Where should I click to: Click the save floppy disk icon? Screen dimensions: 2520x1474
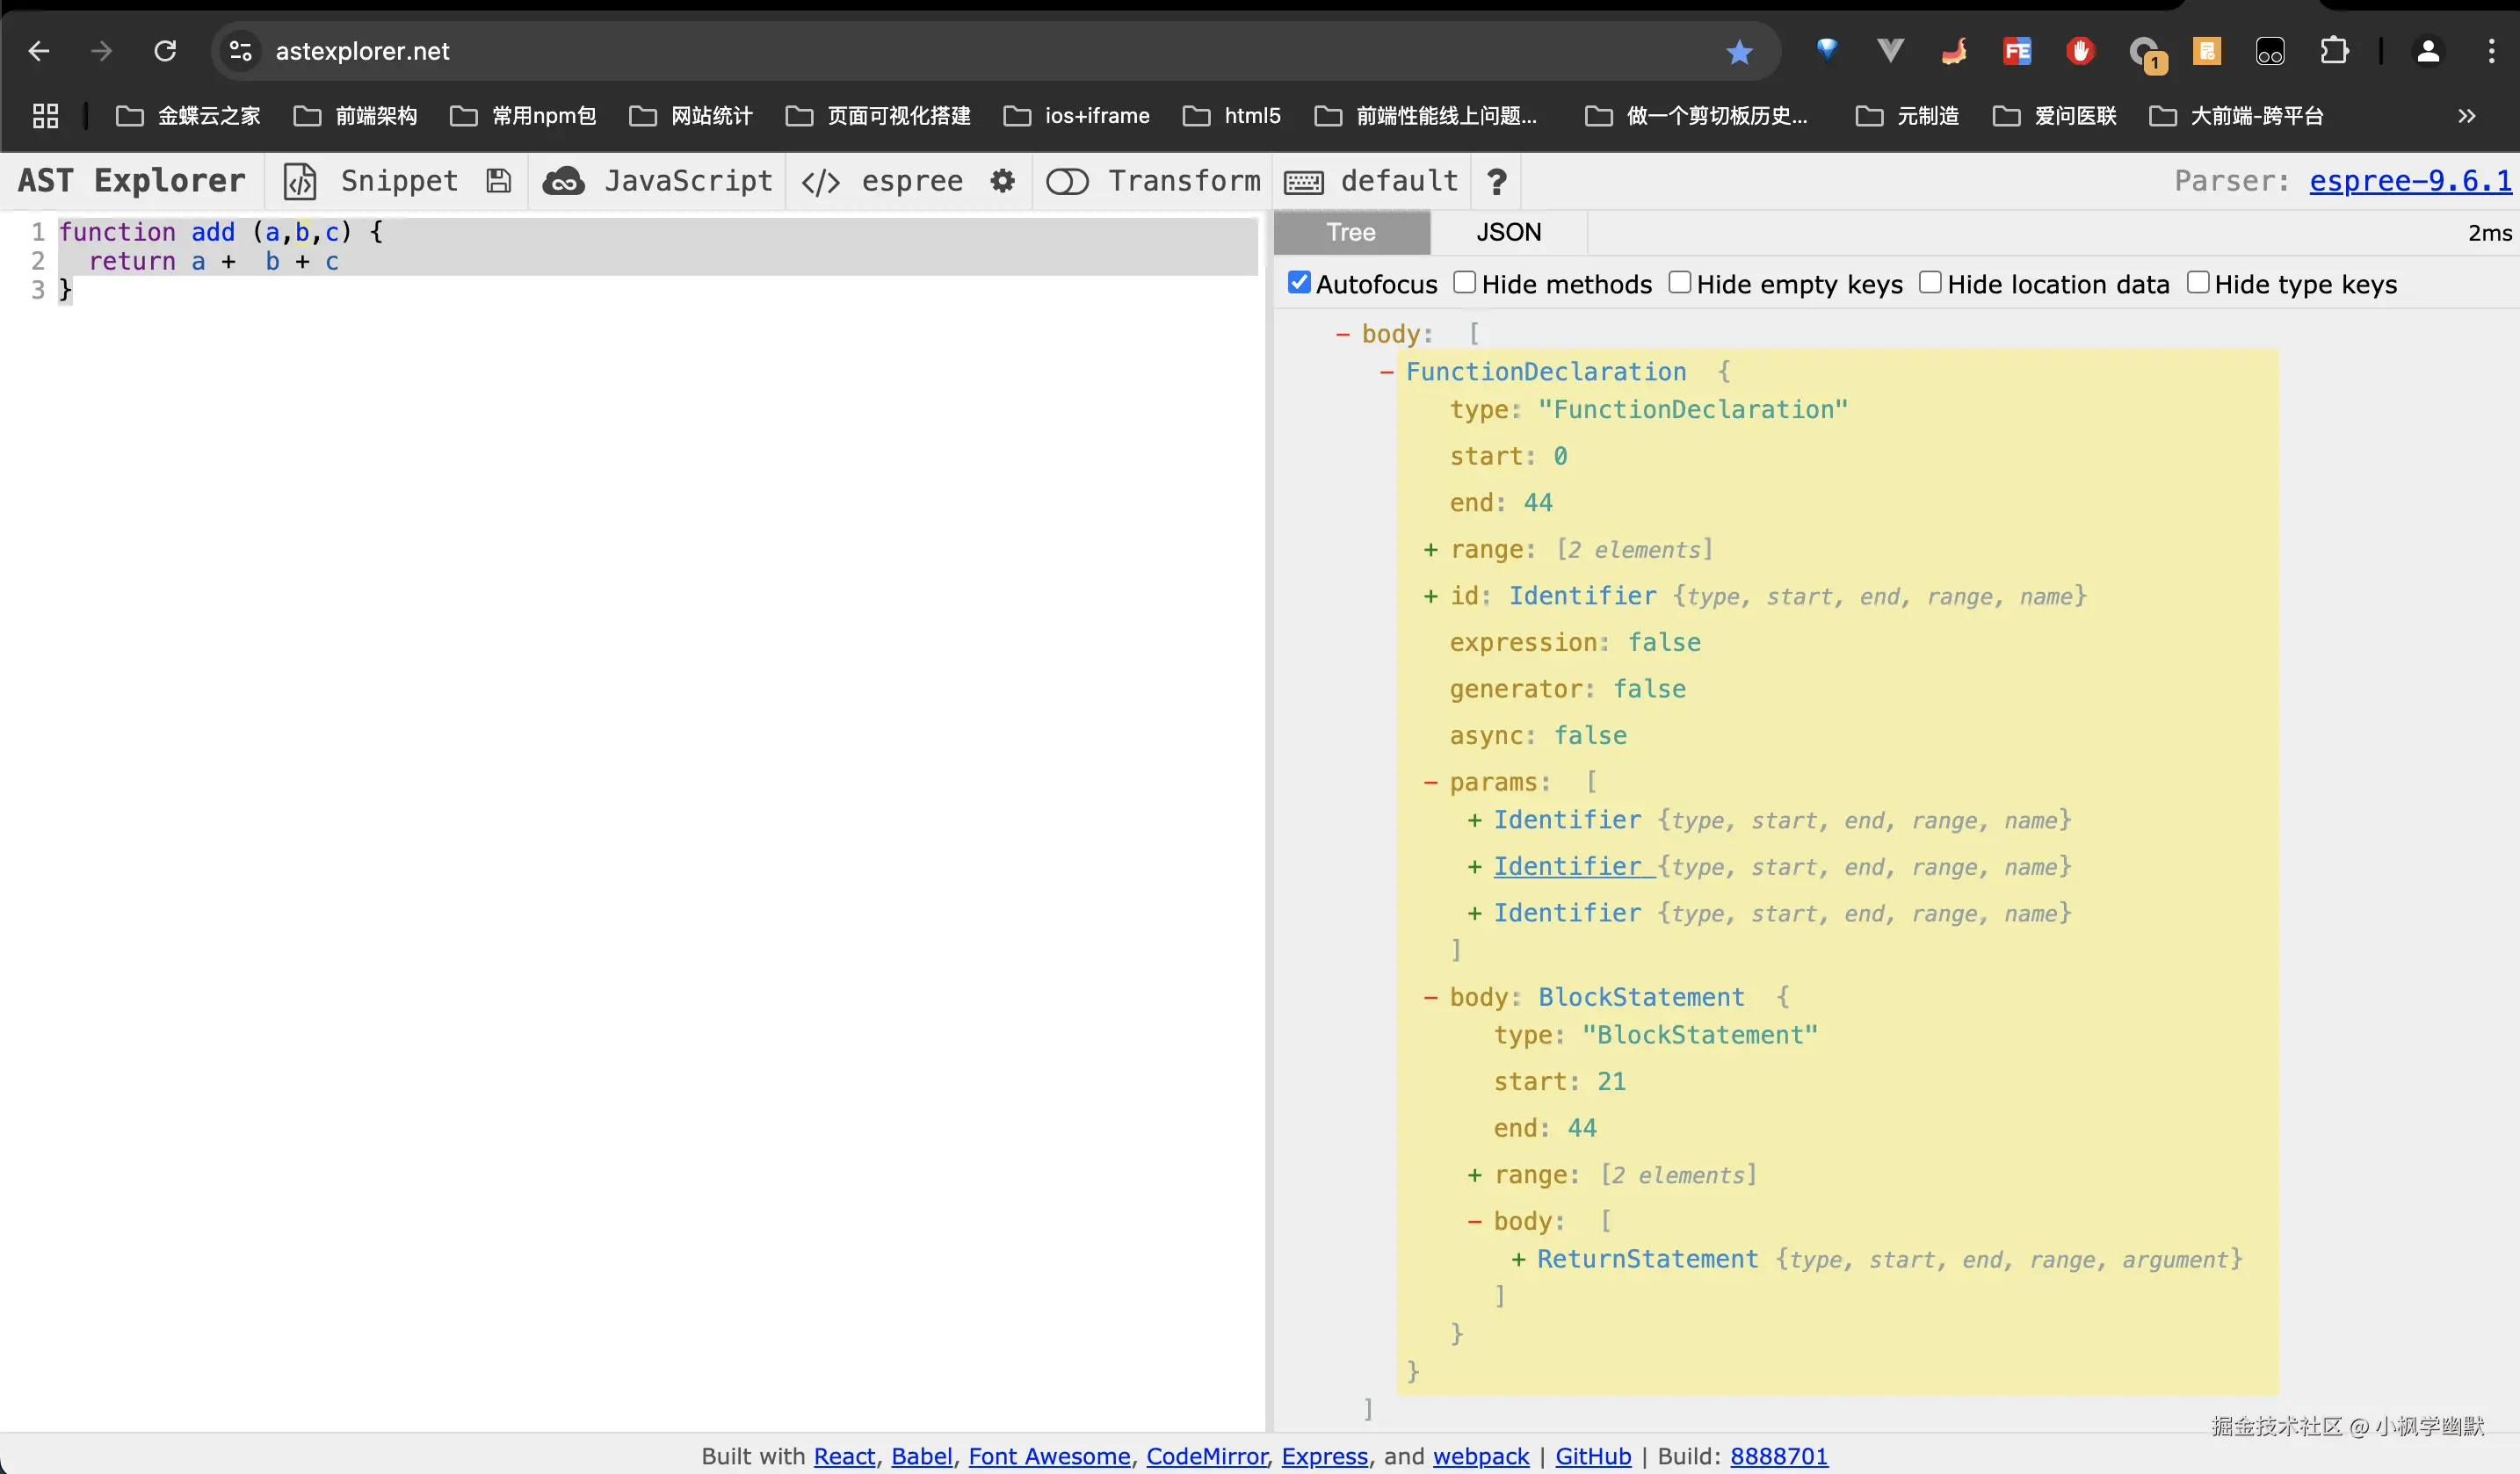[x=498, y=181]
